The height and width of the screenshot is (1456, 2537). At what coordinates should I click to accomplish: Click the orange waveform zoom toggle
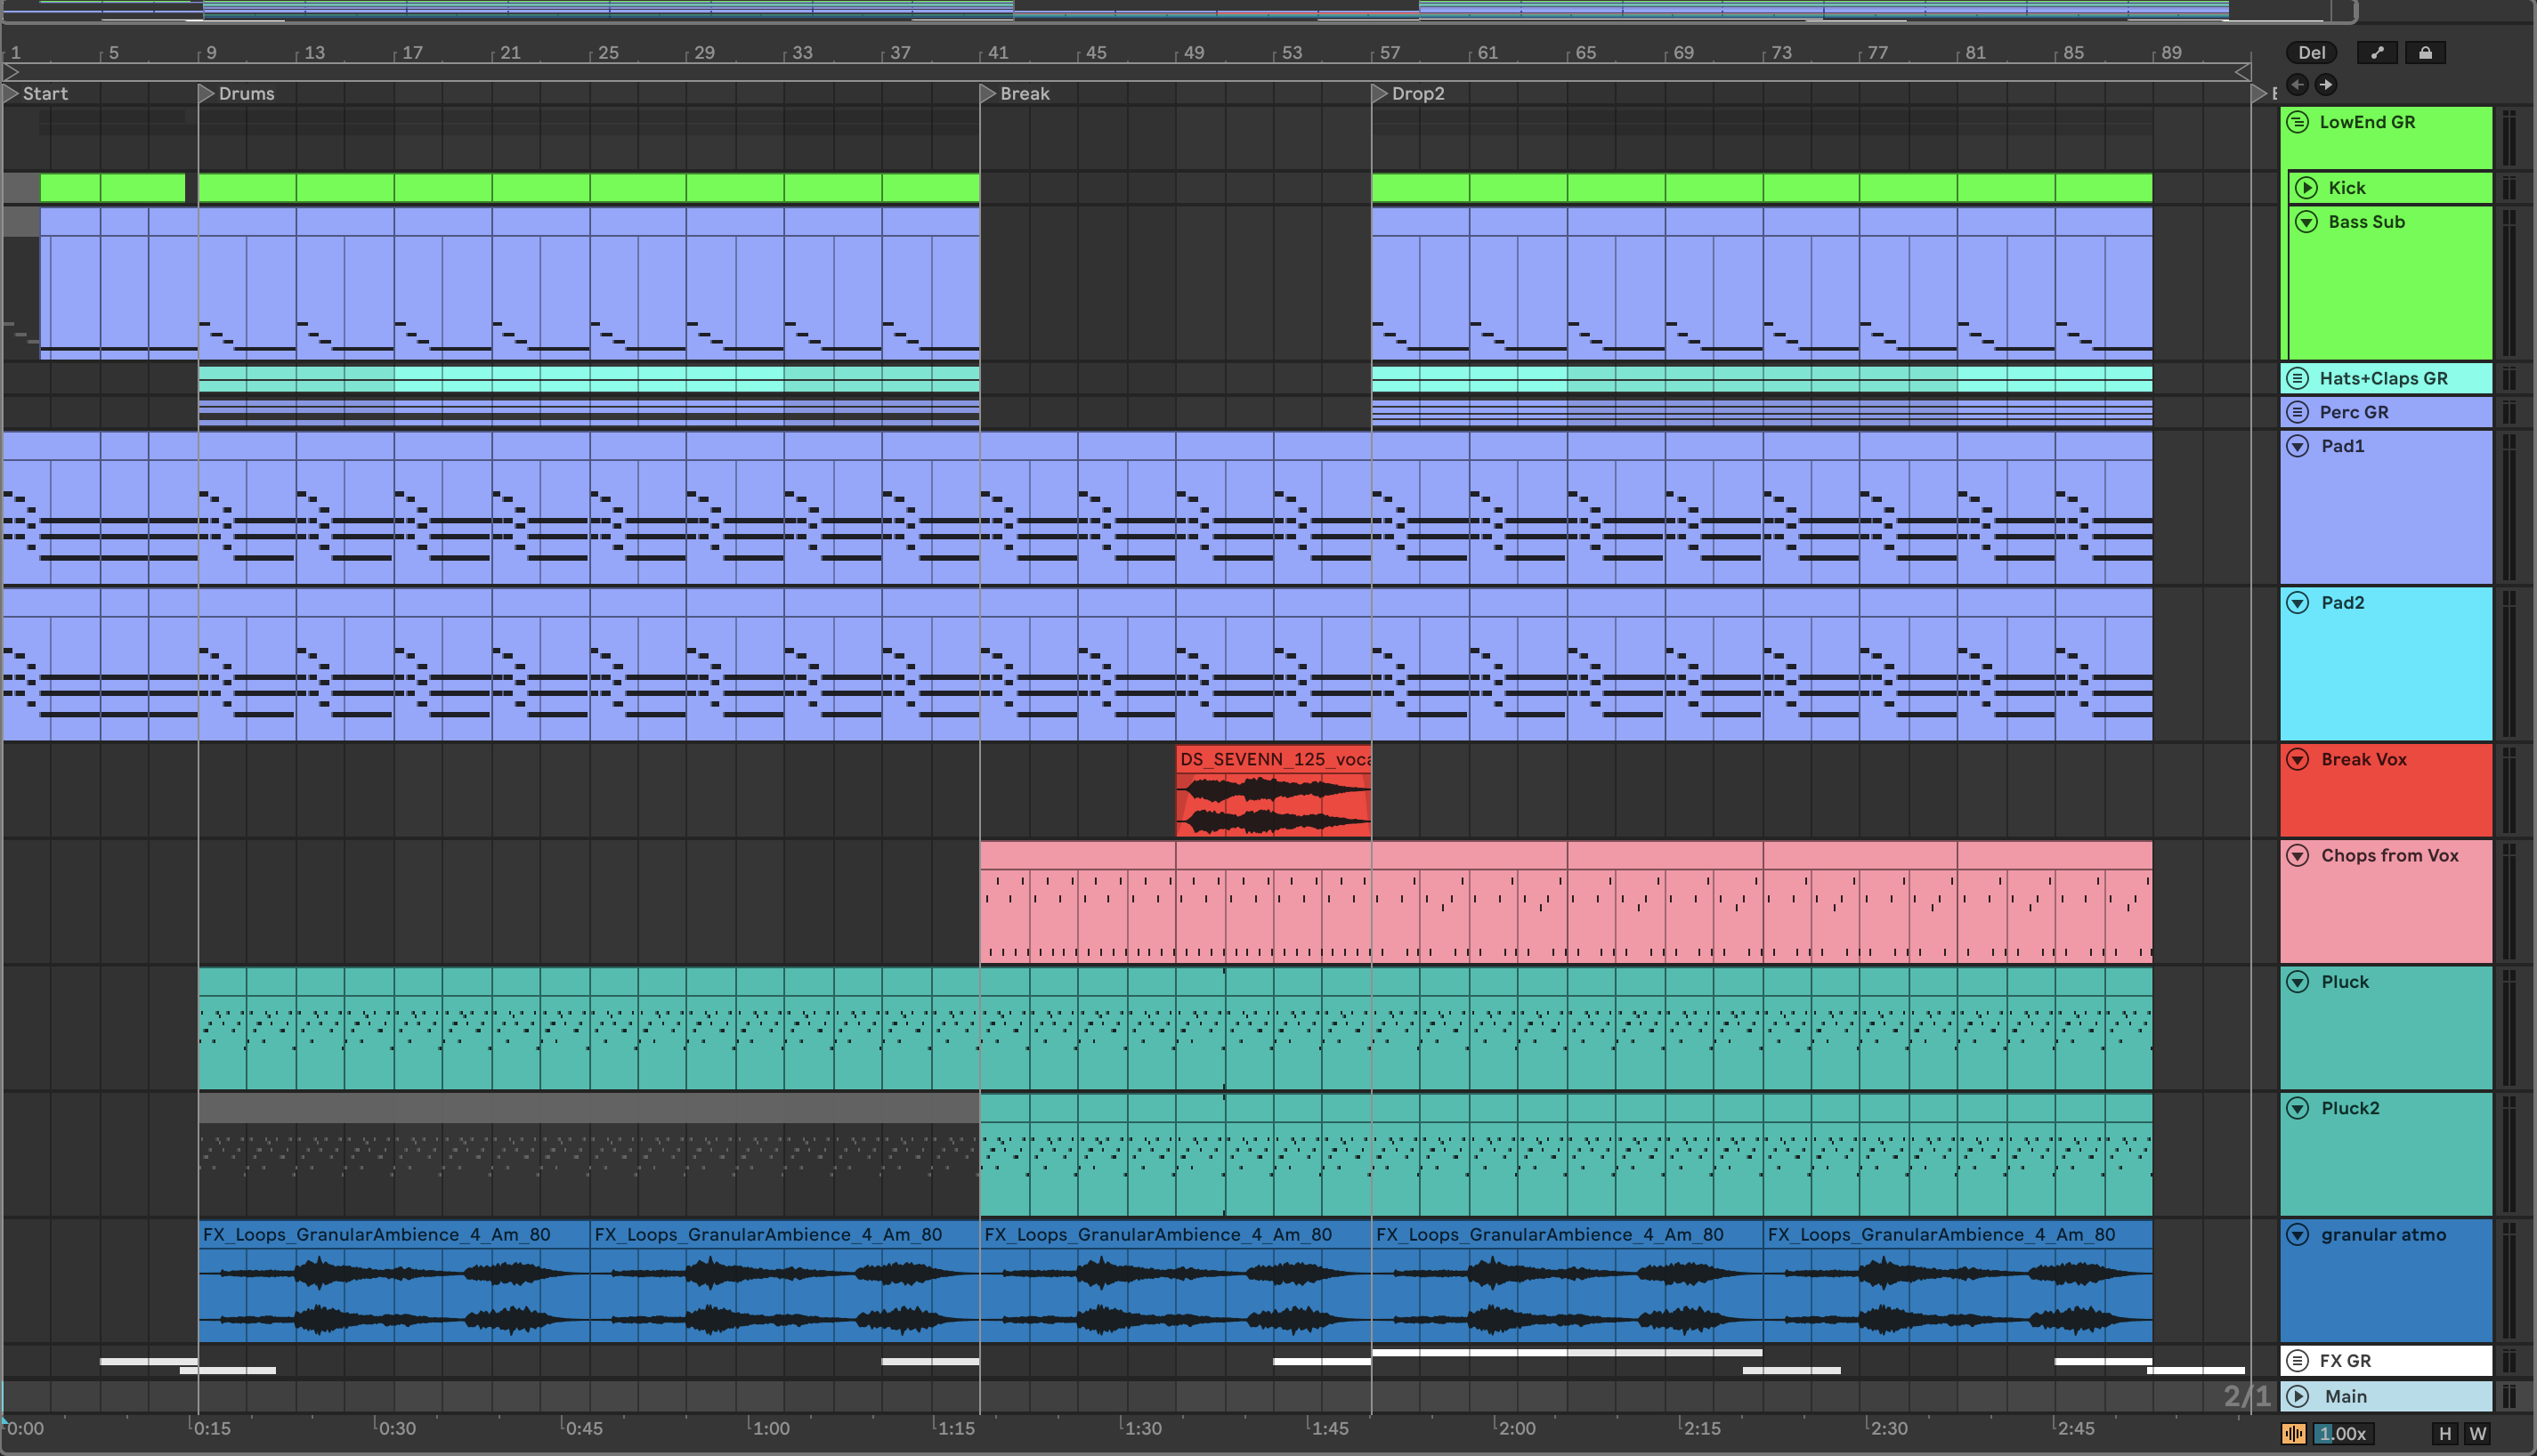[2294, 1433]
